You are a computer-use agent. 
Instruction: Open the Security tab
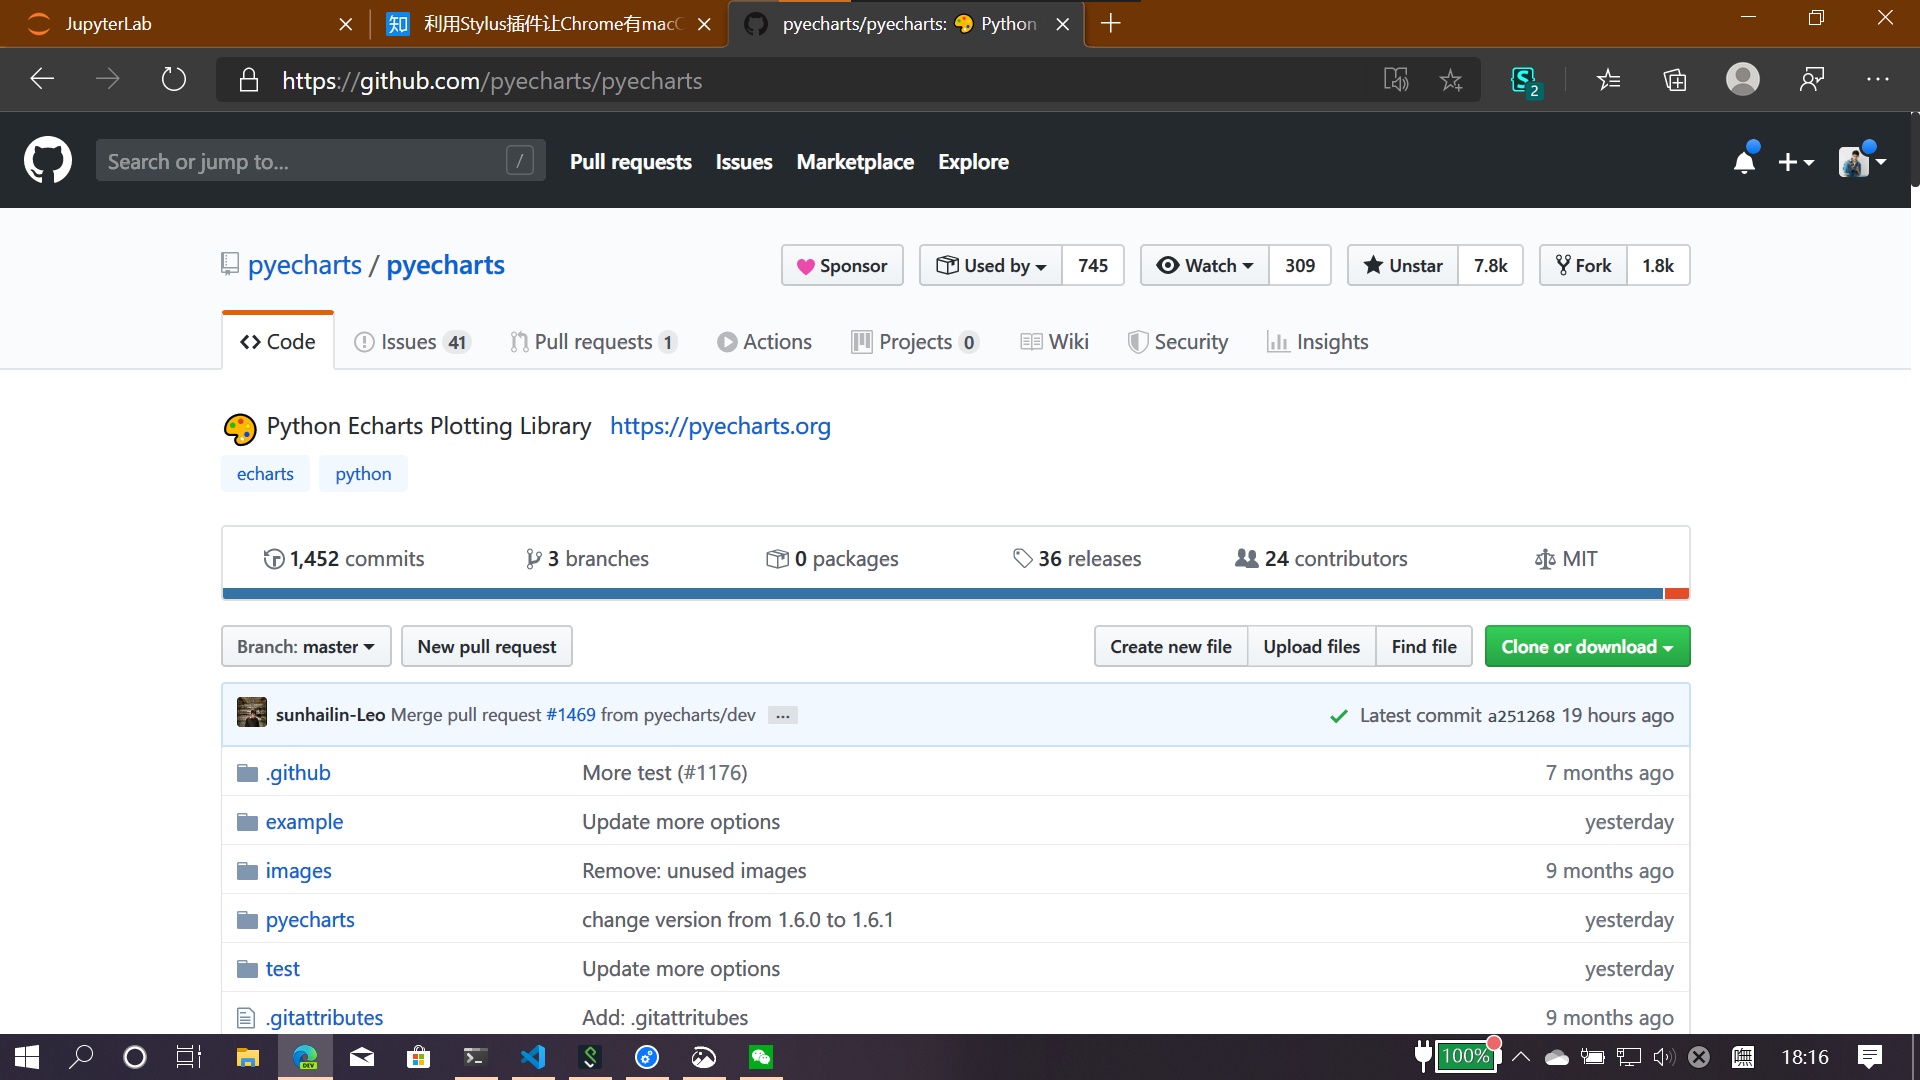[x=1177, y=342]
